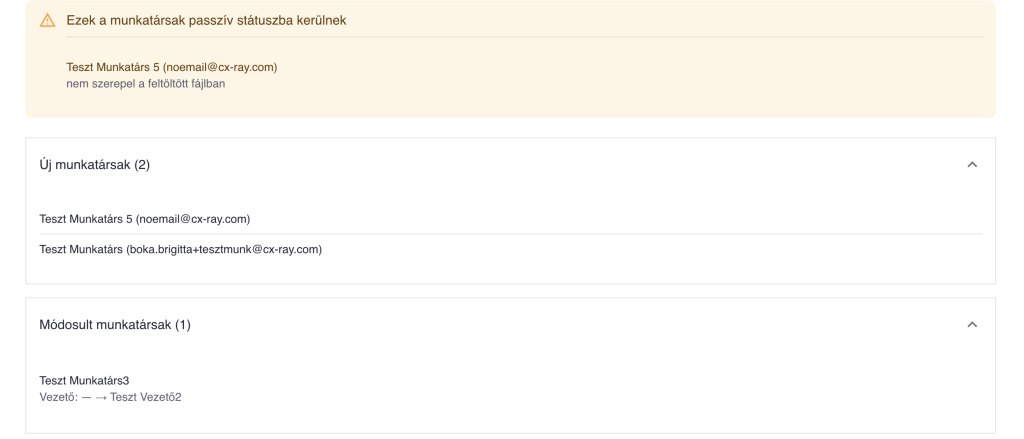Click the 'nem szerepel a feltöltött fájlban' note
The image size is (1024, 439).
[146, 84]
